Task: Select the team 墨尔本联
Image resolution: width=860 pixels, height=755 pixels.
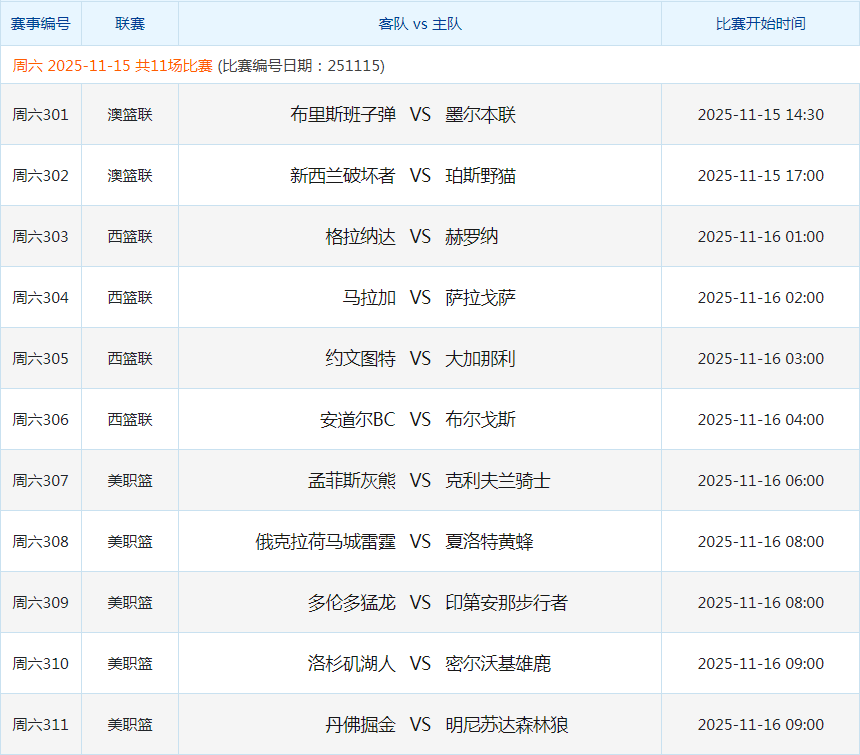Action: click(x=479, y=114)
